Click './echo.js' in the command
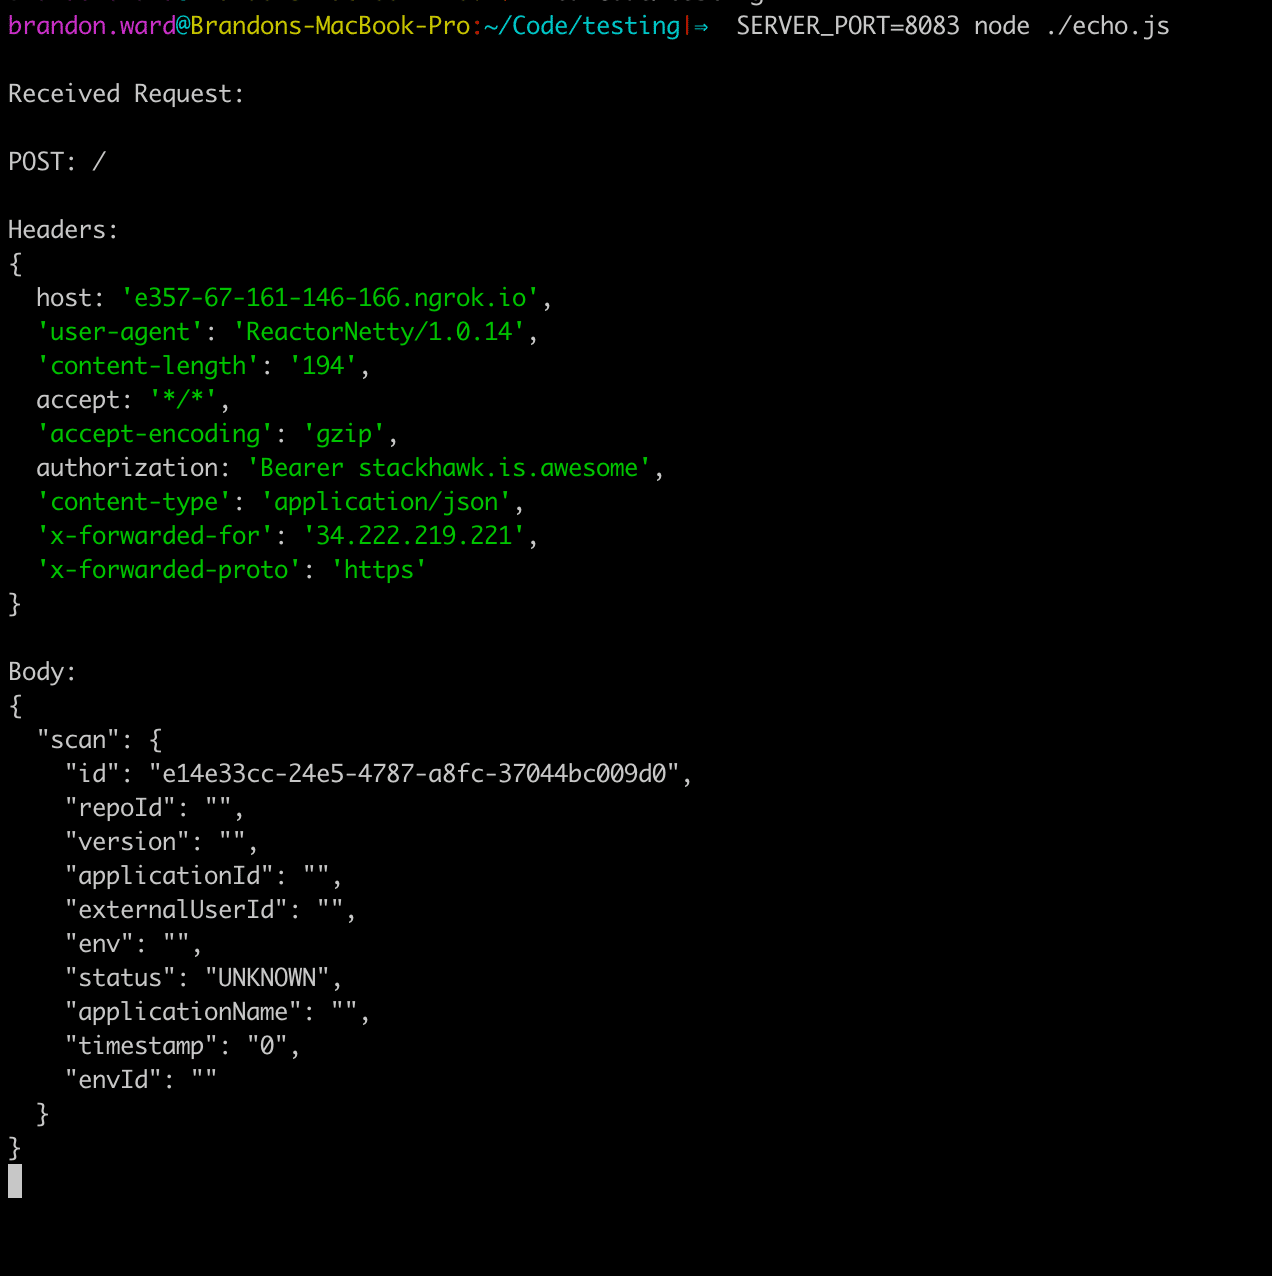 pos(1107,26)
